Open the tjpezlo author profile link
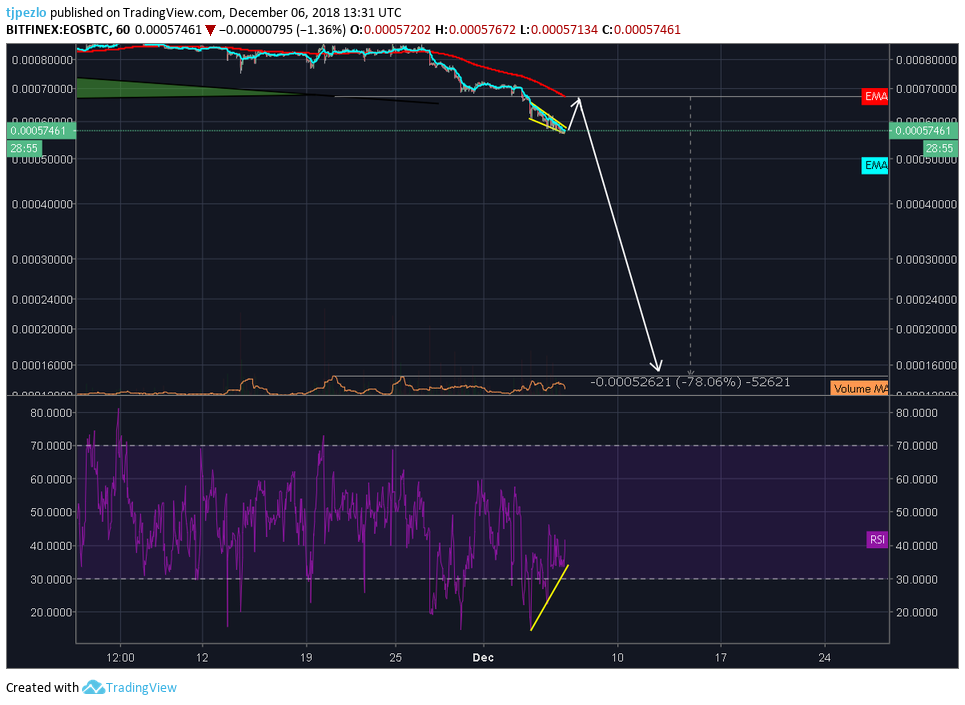 pyautogui.click(x=26, y=12)
